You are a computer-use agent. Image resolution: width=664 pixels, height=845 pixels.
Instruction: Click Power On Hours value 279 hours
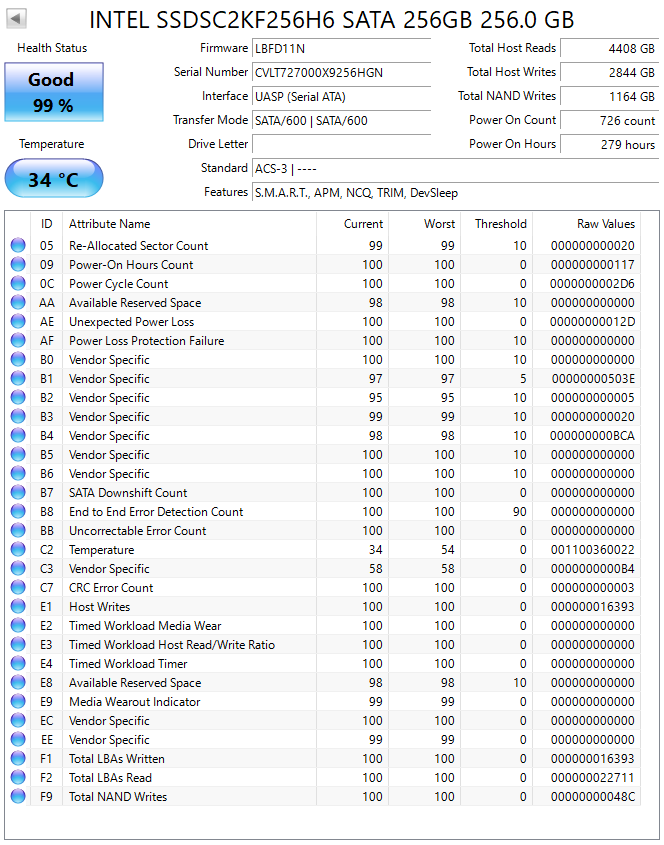(x=609, y=144)
